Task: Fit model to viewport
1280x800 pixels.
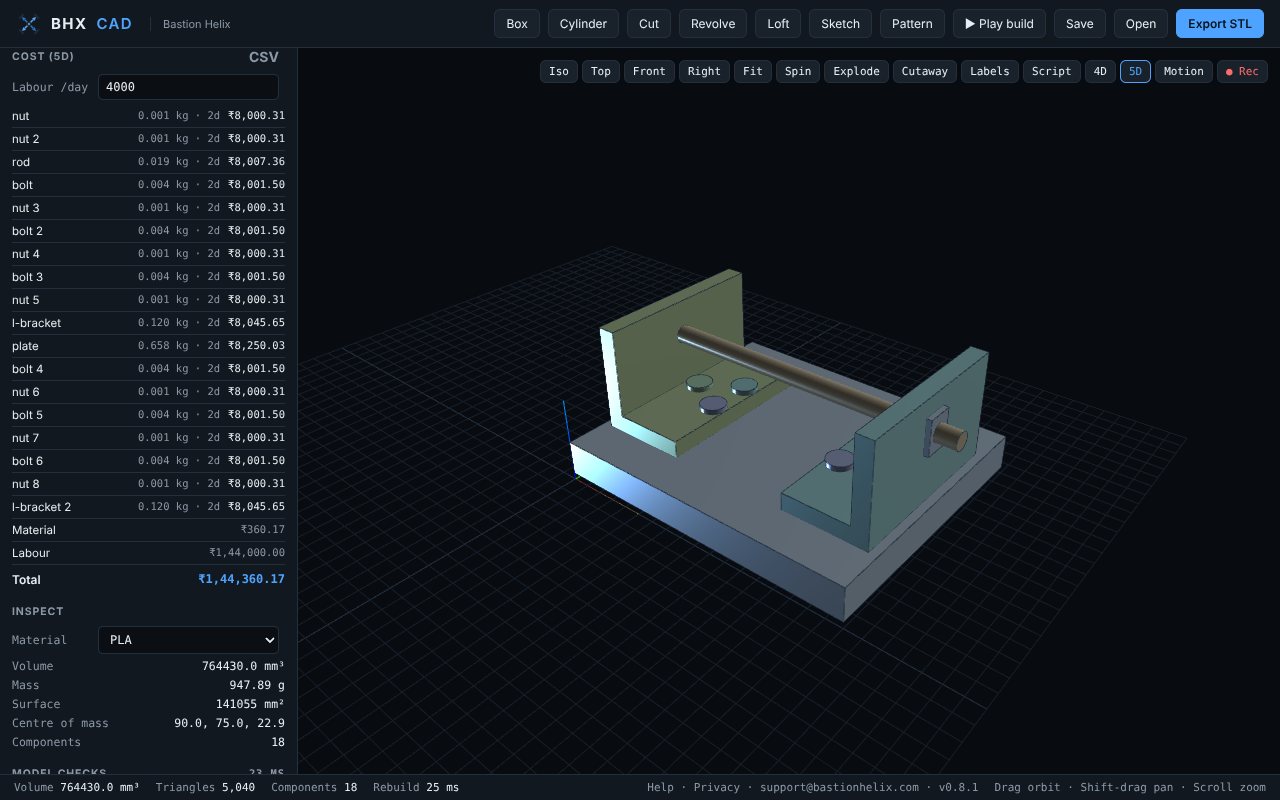Action: [x=753, y=71]
